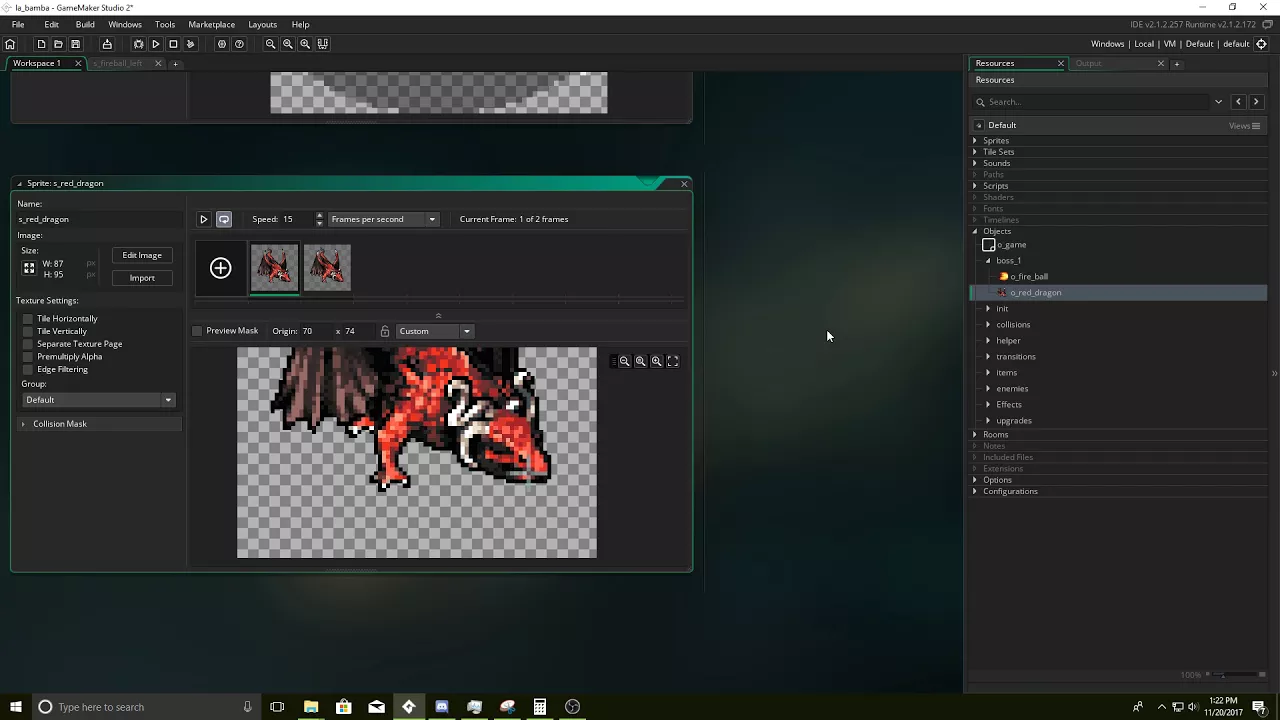Expand Sprites folder in resource tree
The height and width of the screenshot is (720, 1280).
tap(975, 141)
